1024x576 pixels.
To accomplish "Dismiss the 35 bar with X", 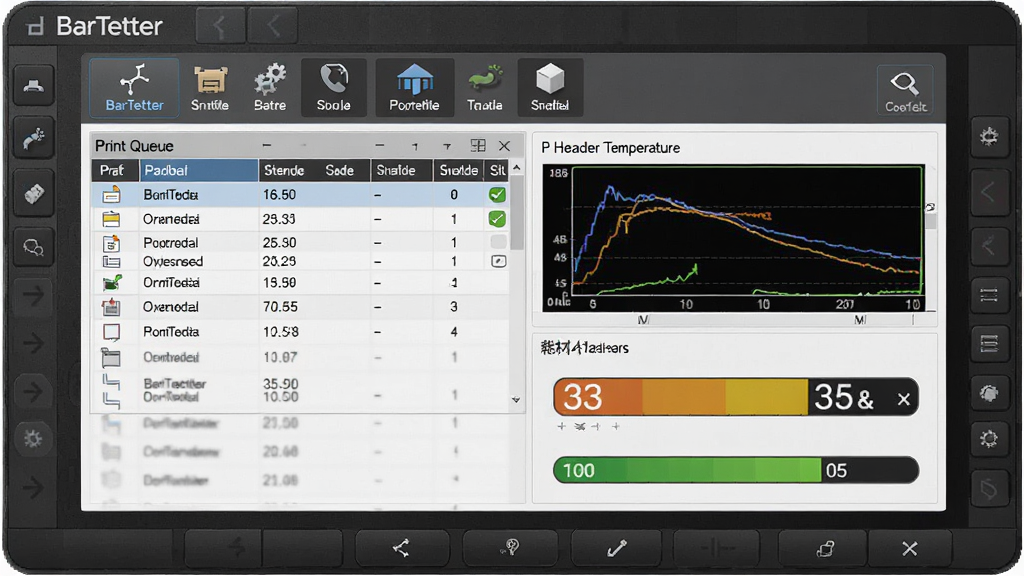I will click(904, 399).
